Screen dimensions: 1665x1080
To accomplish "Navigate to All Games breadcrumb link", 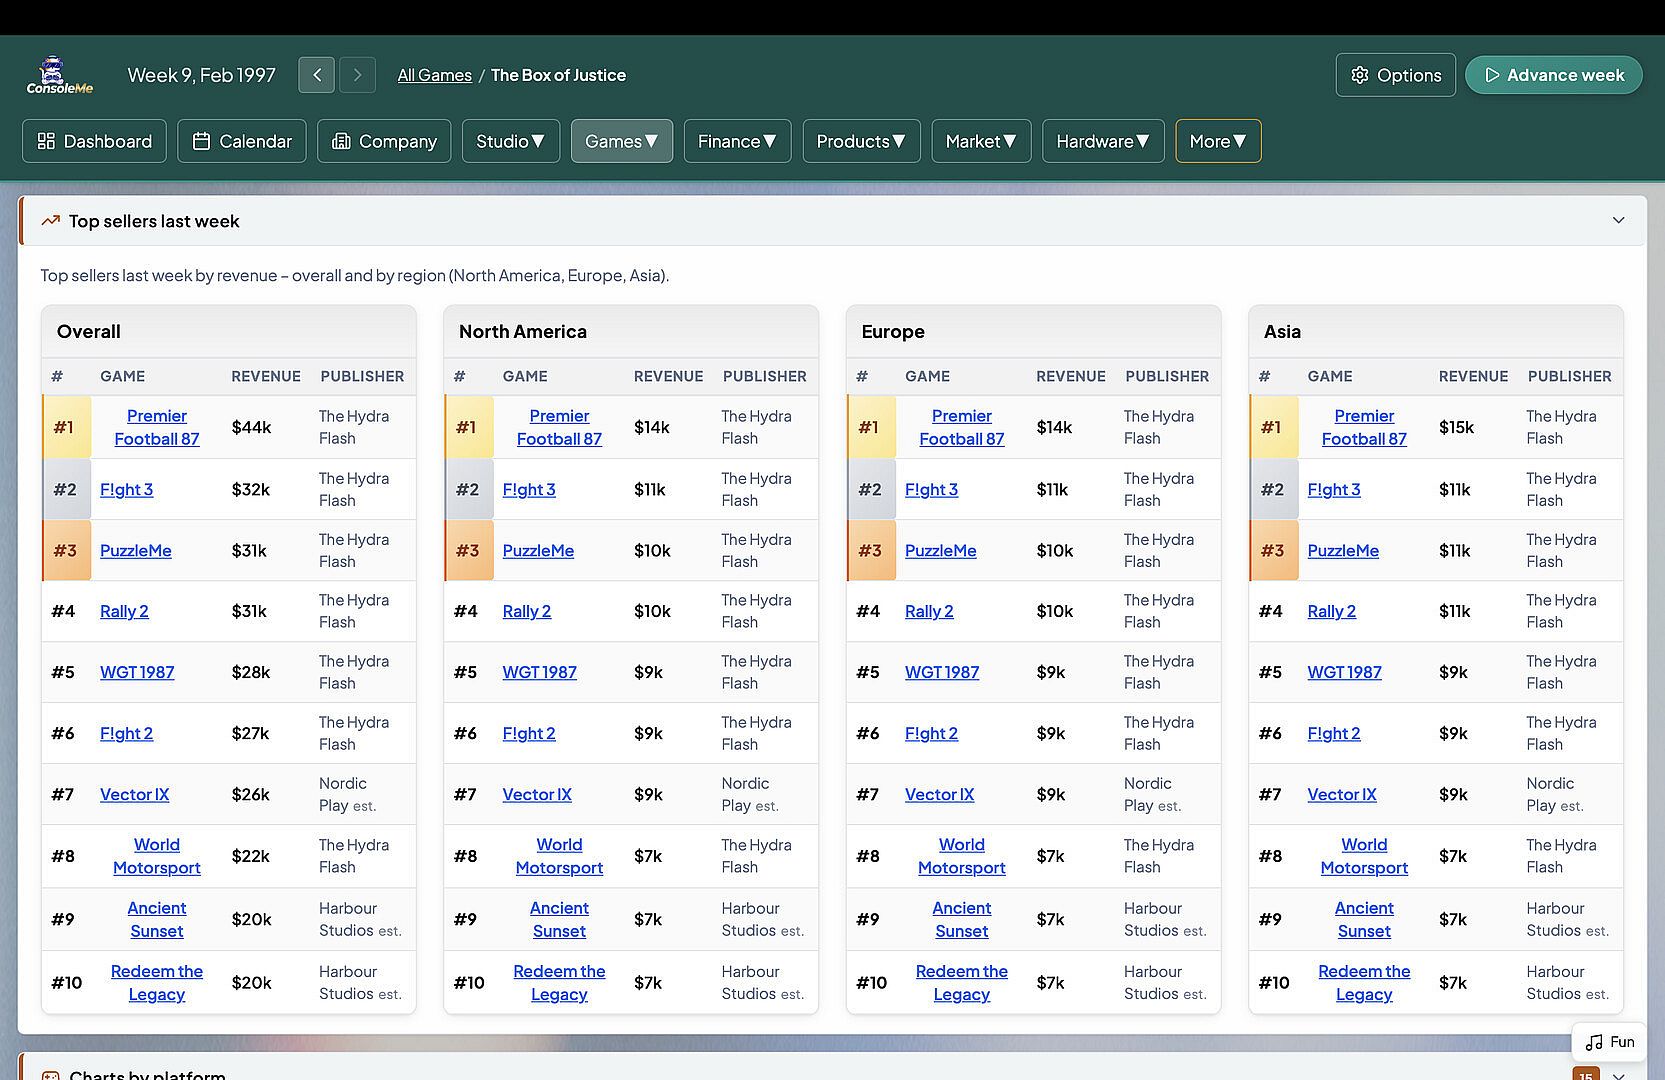I will [434, 75].
